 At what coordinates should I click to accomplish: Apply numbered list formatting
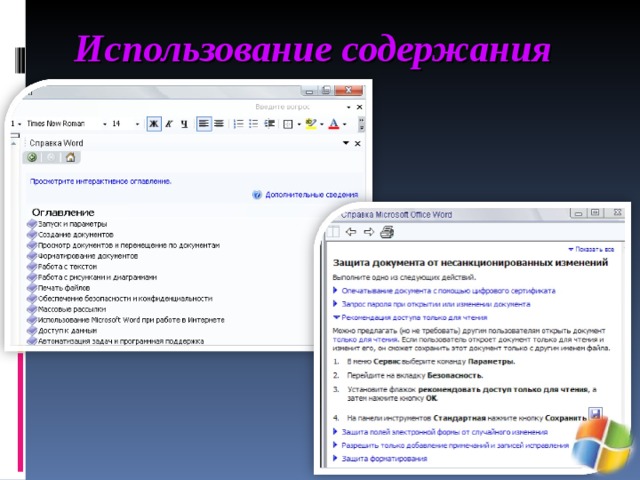point(238,123)
